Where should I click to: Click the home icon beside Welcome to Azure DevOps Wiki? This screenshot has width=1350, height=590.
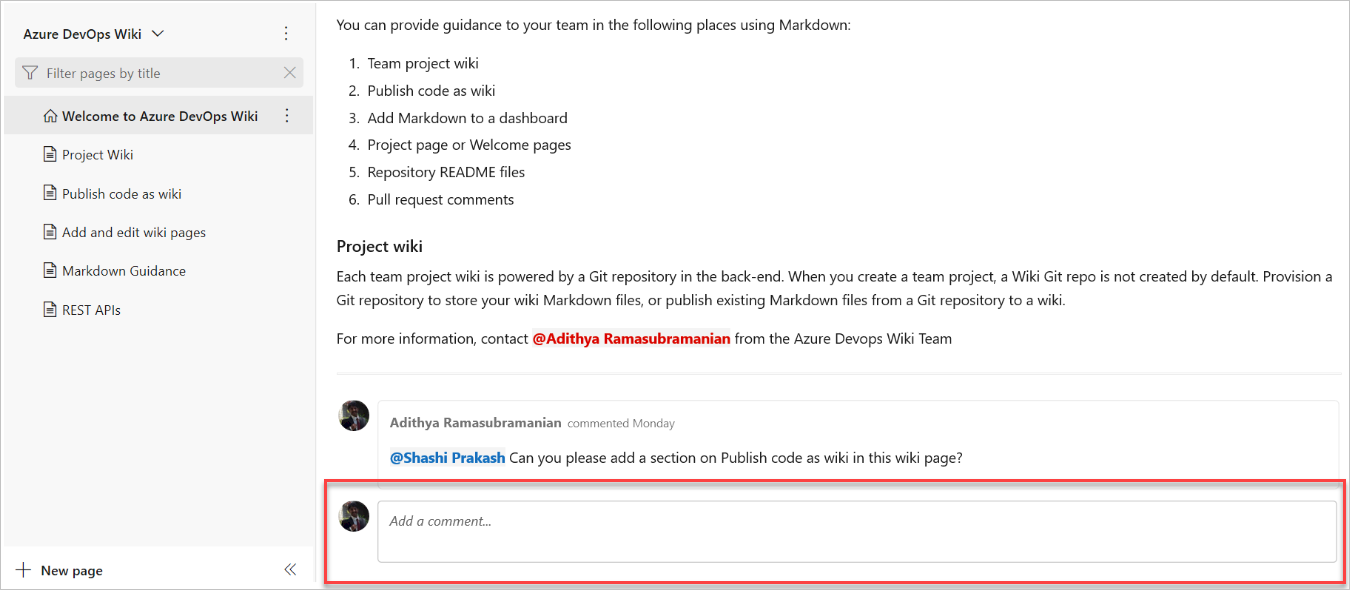click(x=50, y=115)
